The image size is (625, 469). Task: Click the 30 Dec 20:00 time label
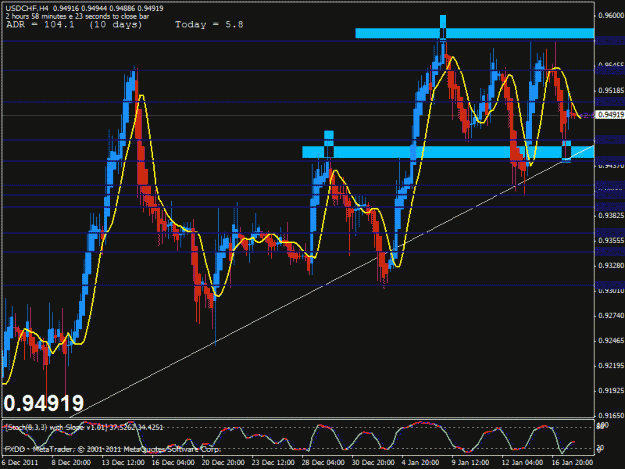pyautogui.click(x=373, y=463)
